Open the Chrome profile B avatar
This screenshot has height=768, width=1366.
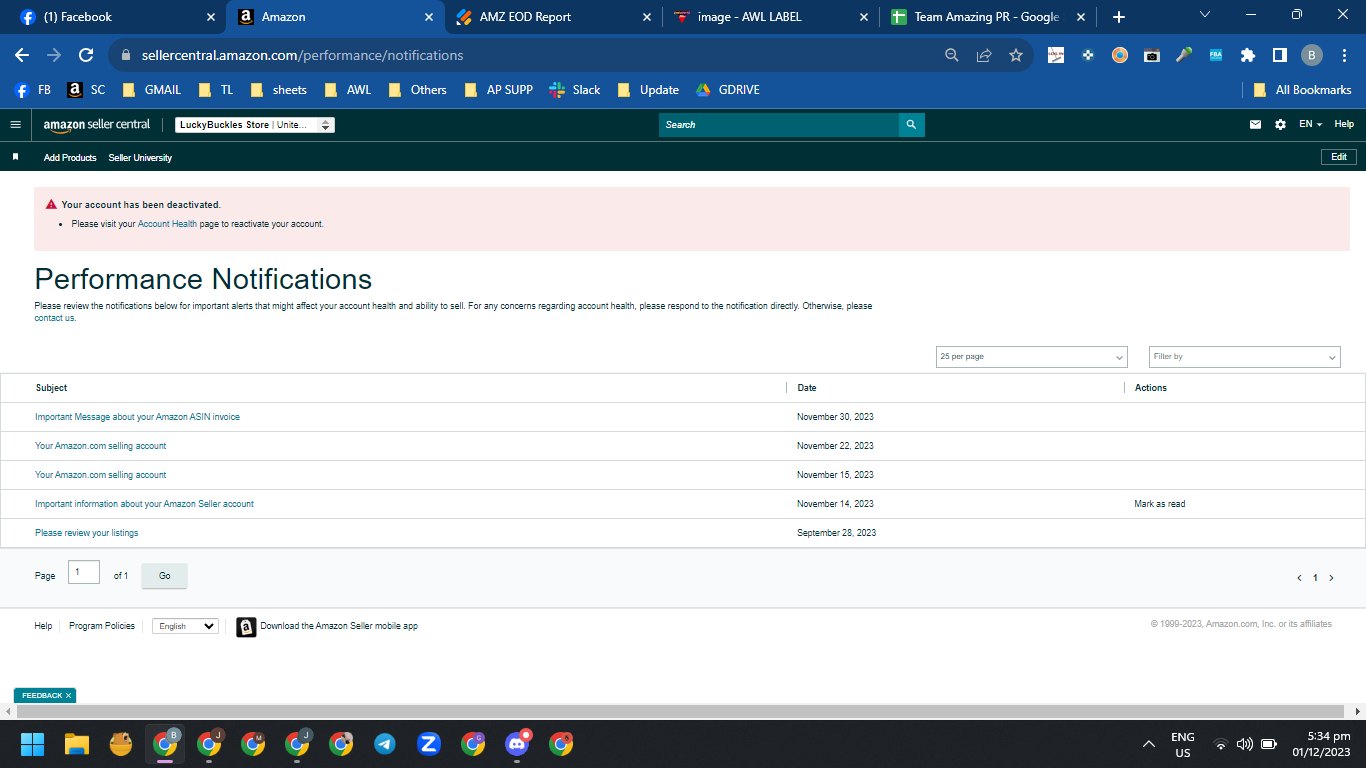1312,55
